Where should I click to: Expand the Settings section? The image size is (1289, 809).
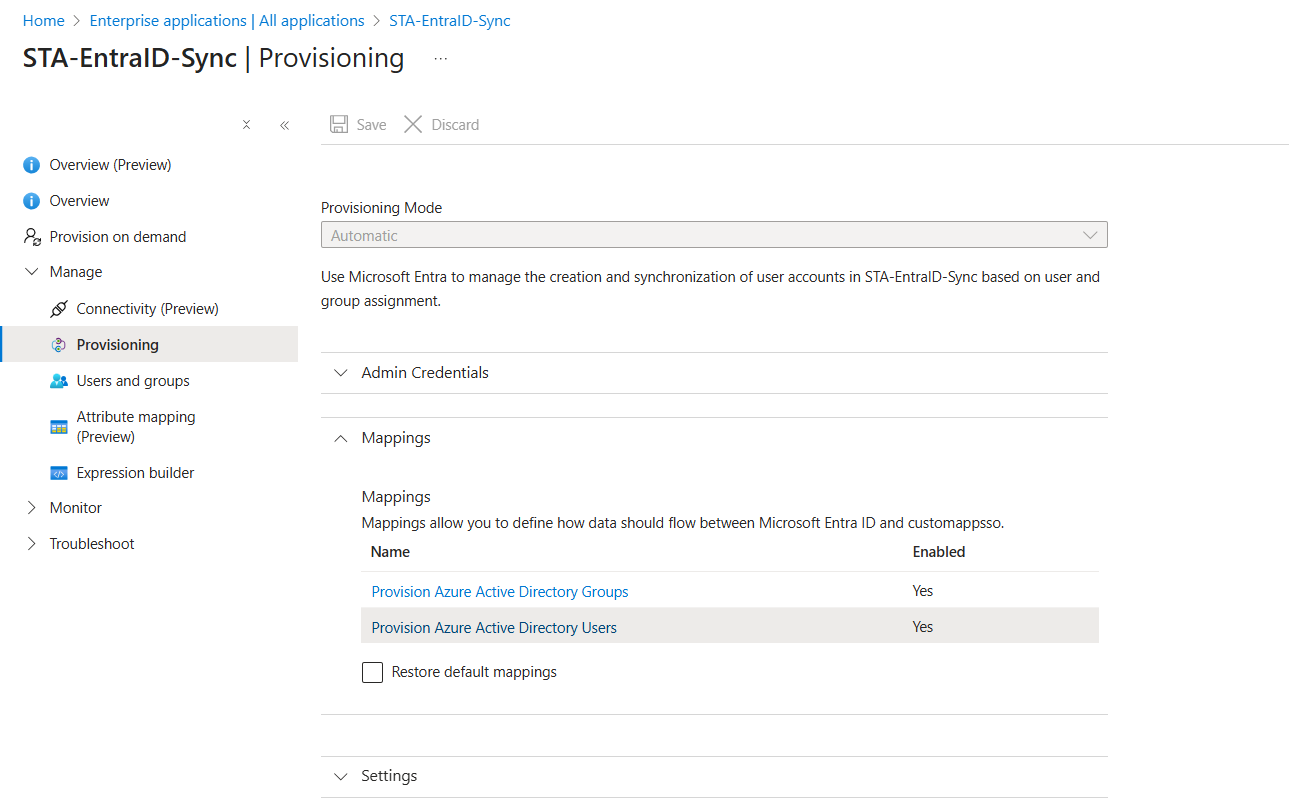click(x=342, y=776)
